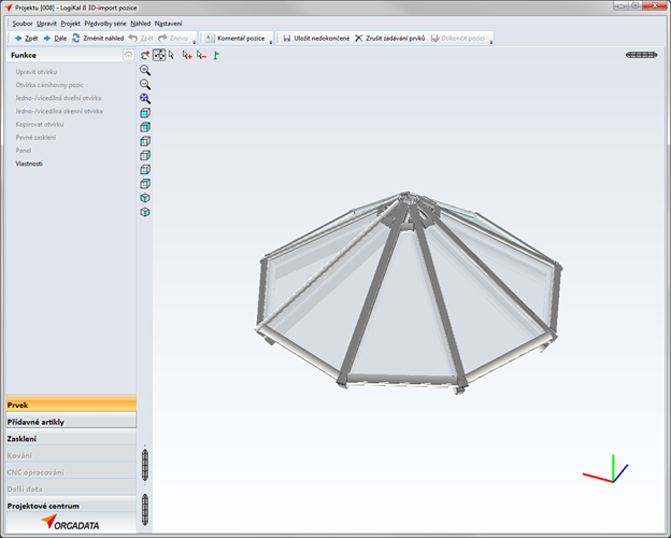Image resolution: width=671 pixels, height=538 pixels.
Task: Click Panel in the Funkce list
Action: [x=23, y=150]
